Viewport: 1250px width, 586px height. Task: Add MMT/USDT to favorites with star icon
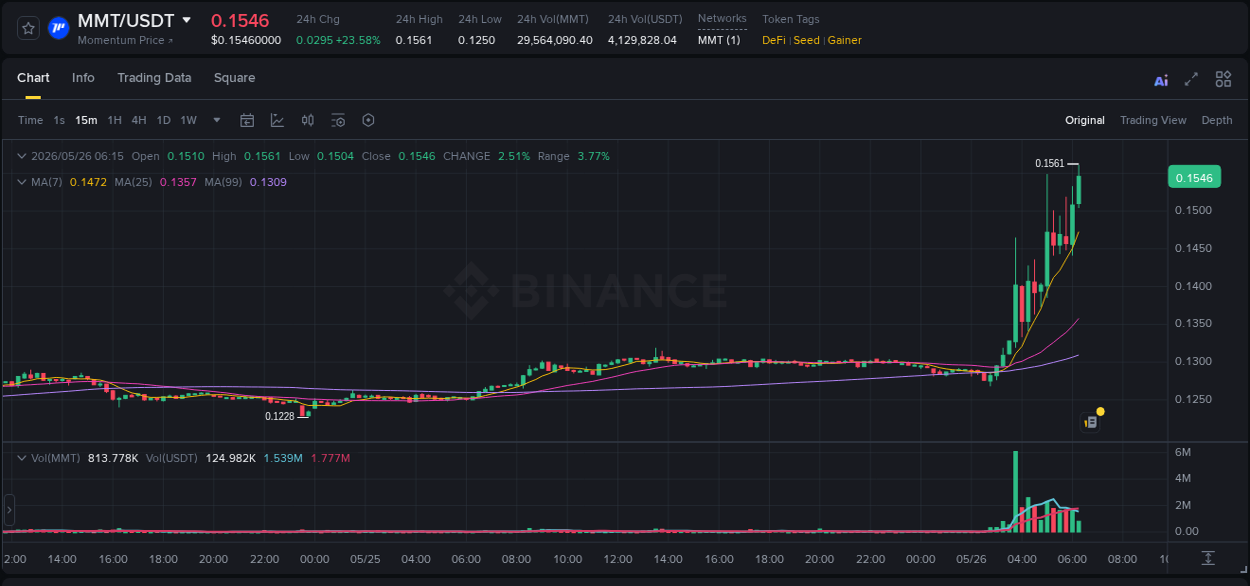(29, 28)
